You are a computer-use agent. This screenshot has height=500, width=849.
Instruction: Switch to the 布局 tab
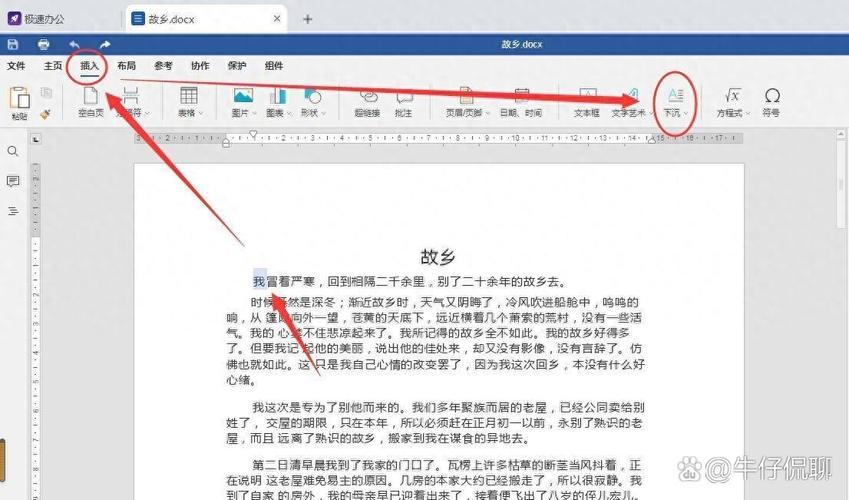126,66
